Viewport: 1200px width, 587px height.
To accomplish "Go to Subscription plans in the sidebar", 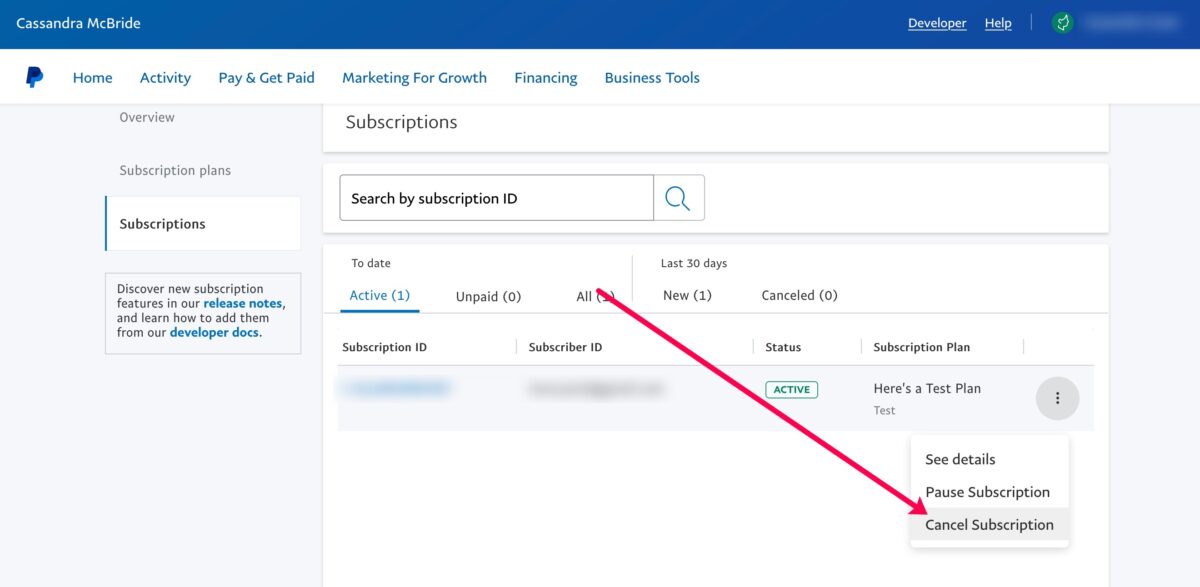I will (175, 170).
